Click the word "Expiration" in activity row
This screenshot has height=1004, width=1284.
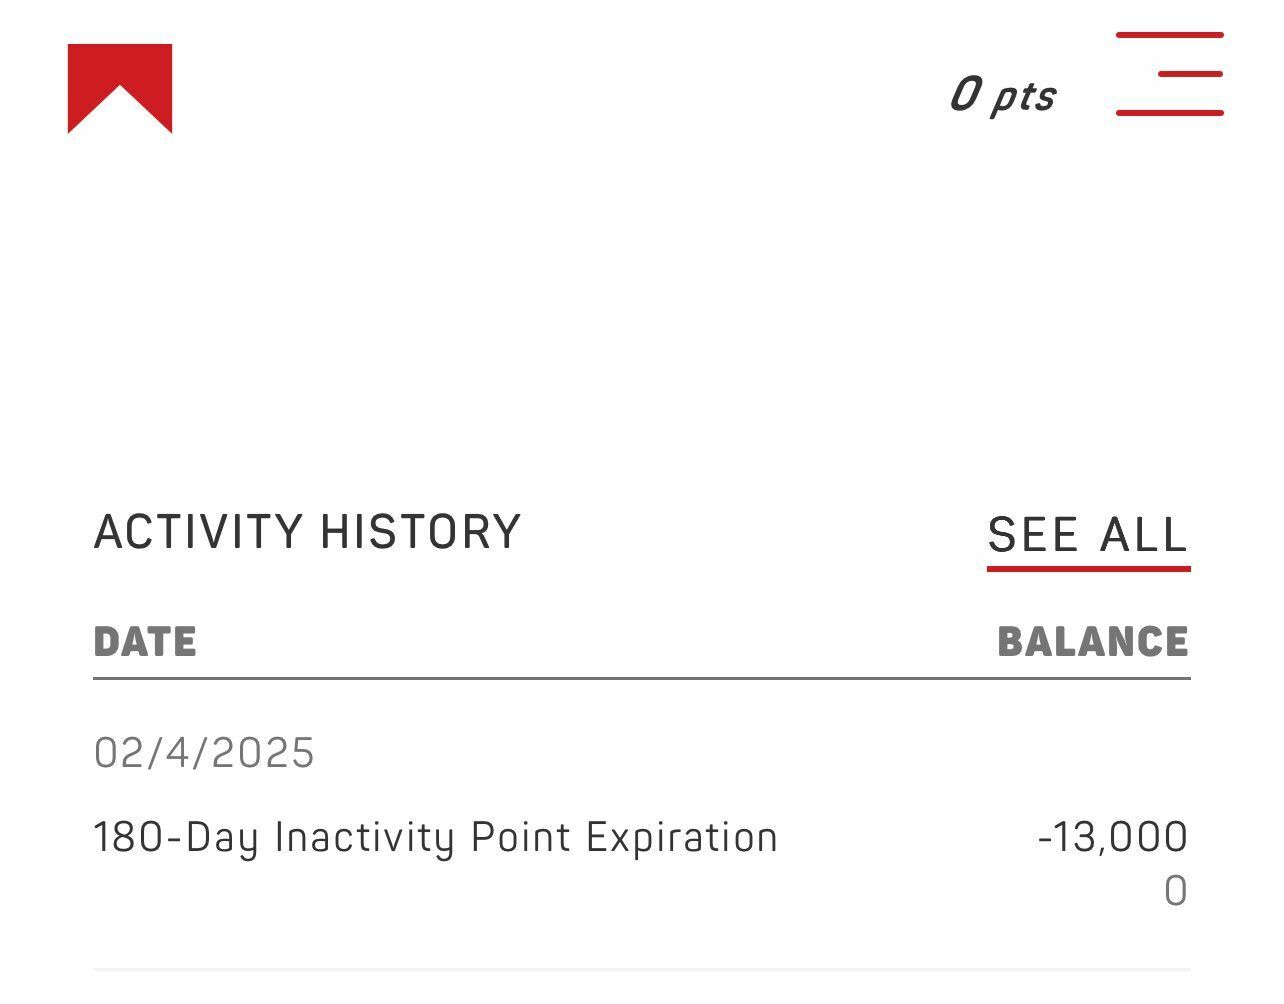click(x=682, y=838)
